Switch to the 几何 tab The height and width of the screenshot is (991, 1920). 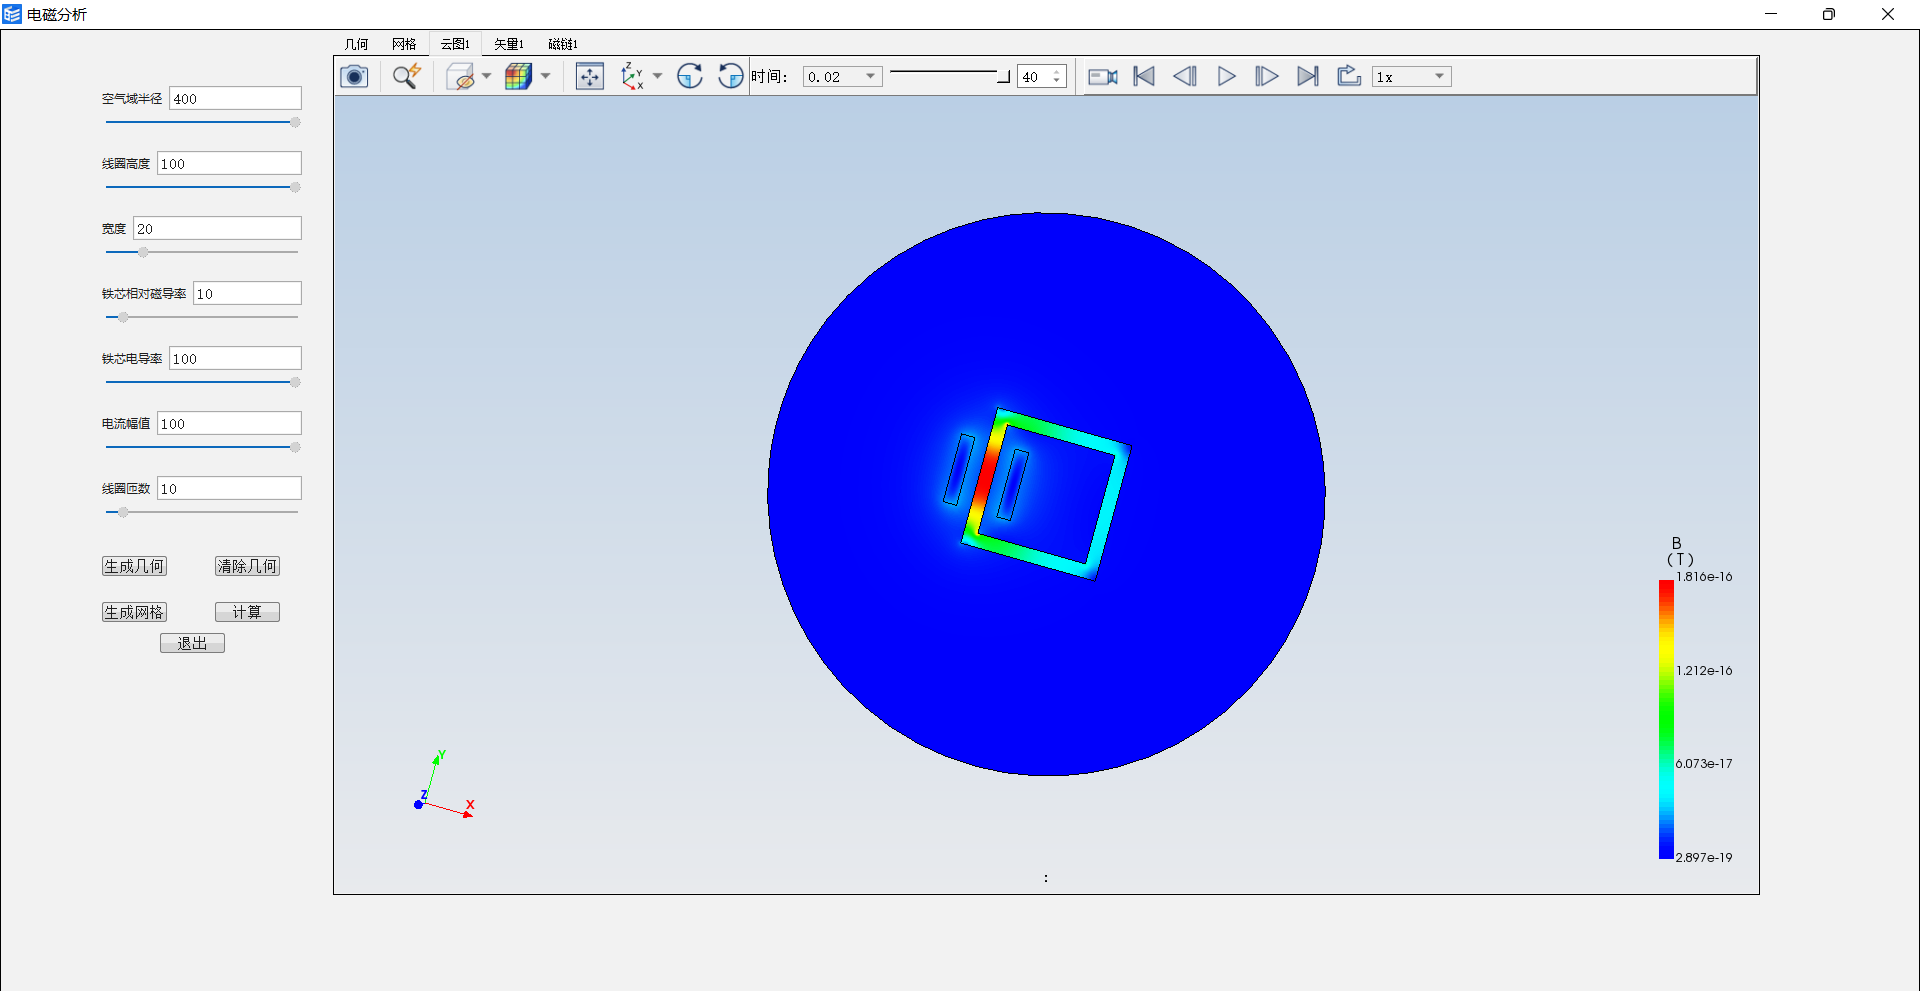pyautogui.click(x=357, y=44)
